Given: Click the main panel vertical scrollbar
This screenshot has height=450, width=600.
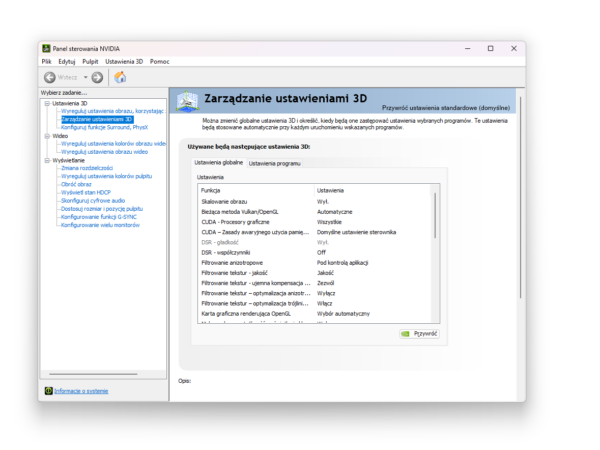Looking at the screenshot, I should click(x=520, y=197).
